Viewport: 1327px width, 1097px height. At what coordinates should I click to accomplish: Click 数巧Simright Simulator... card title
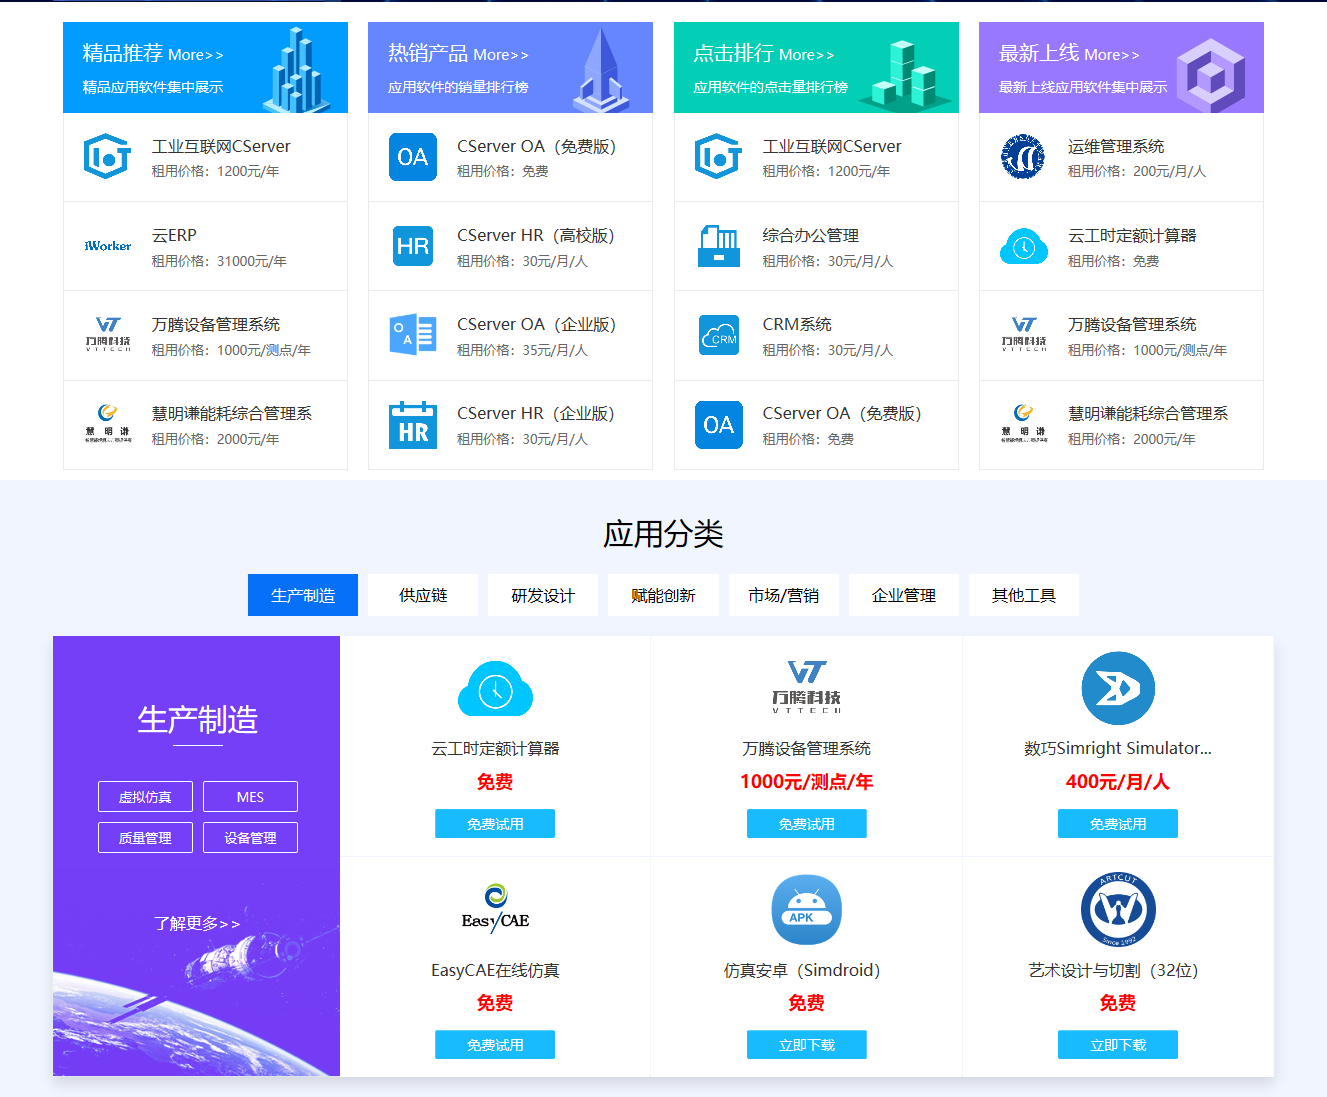coord(1118,748)
